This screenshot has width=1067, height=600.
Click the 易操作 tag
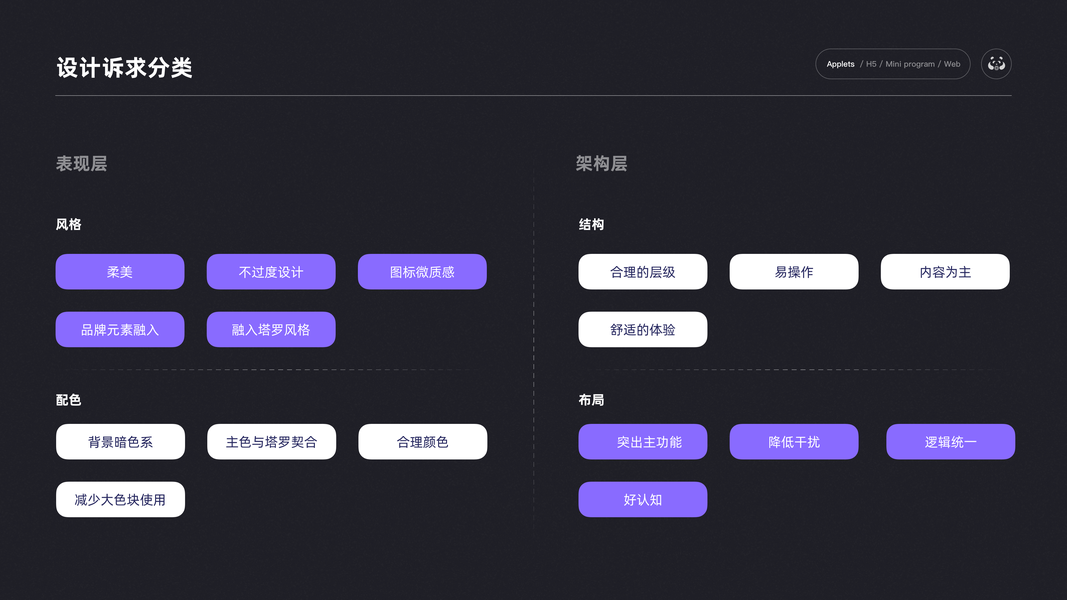click(x=794, y=272)
